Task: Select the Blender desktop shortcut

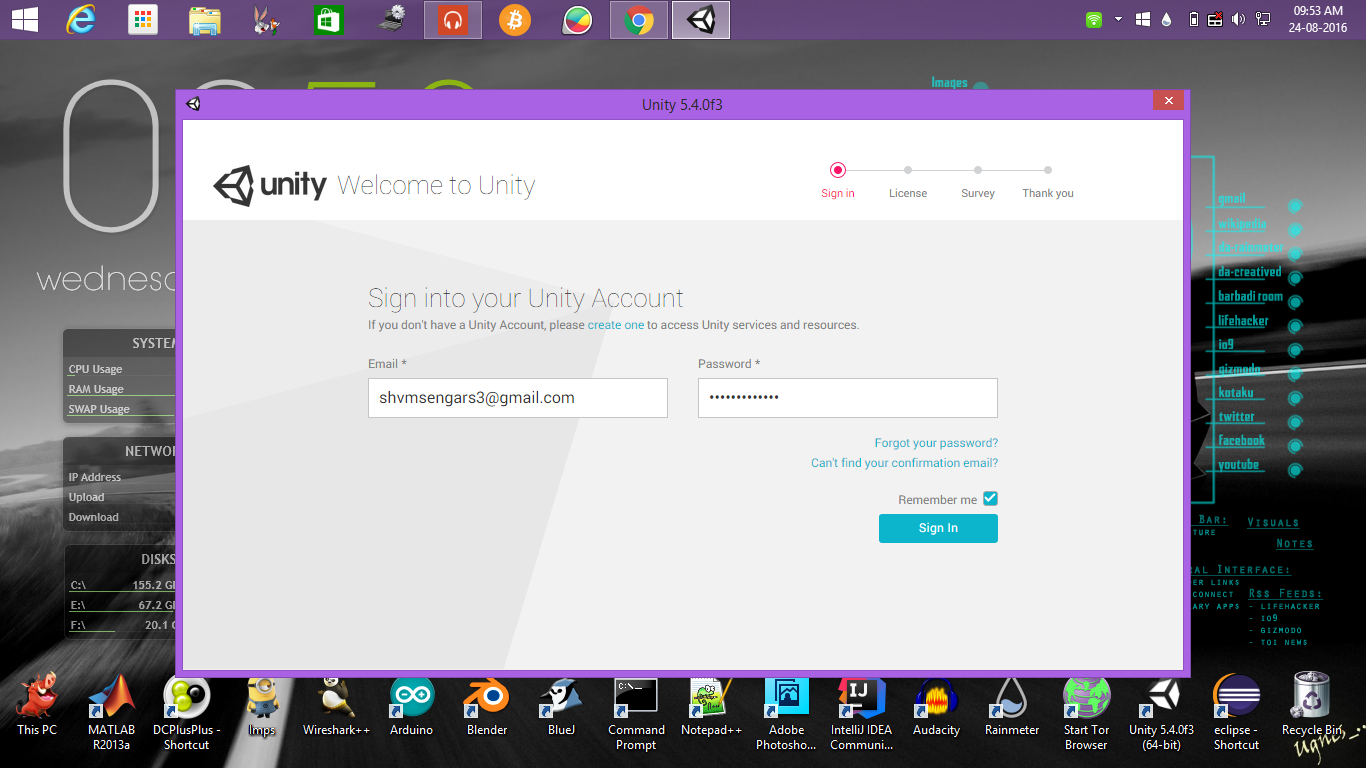Action: 487,706
